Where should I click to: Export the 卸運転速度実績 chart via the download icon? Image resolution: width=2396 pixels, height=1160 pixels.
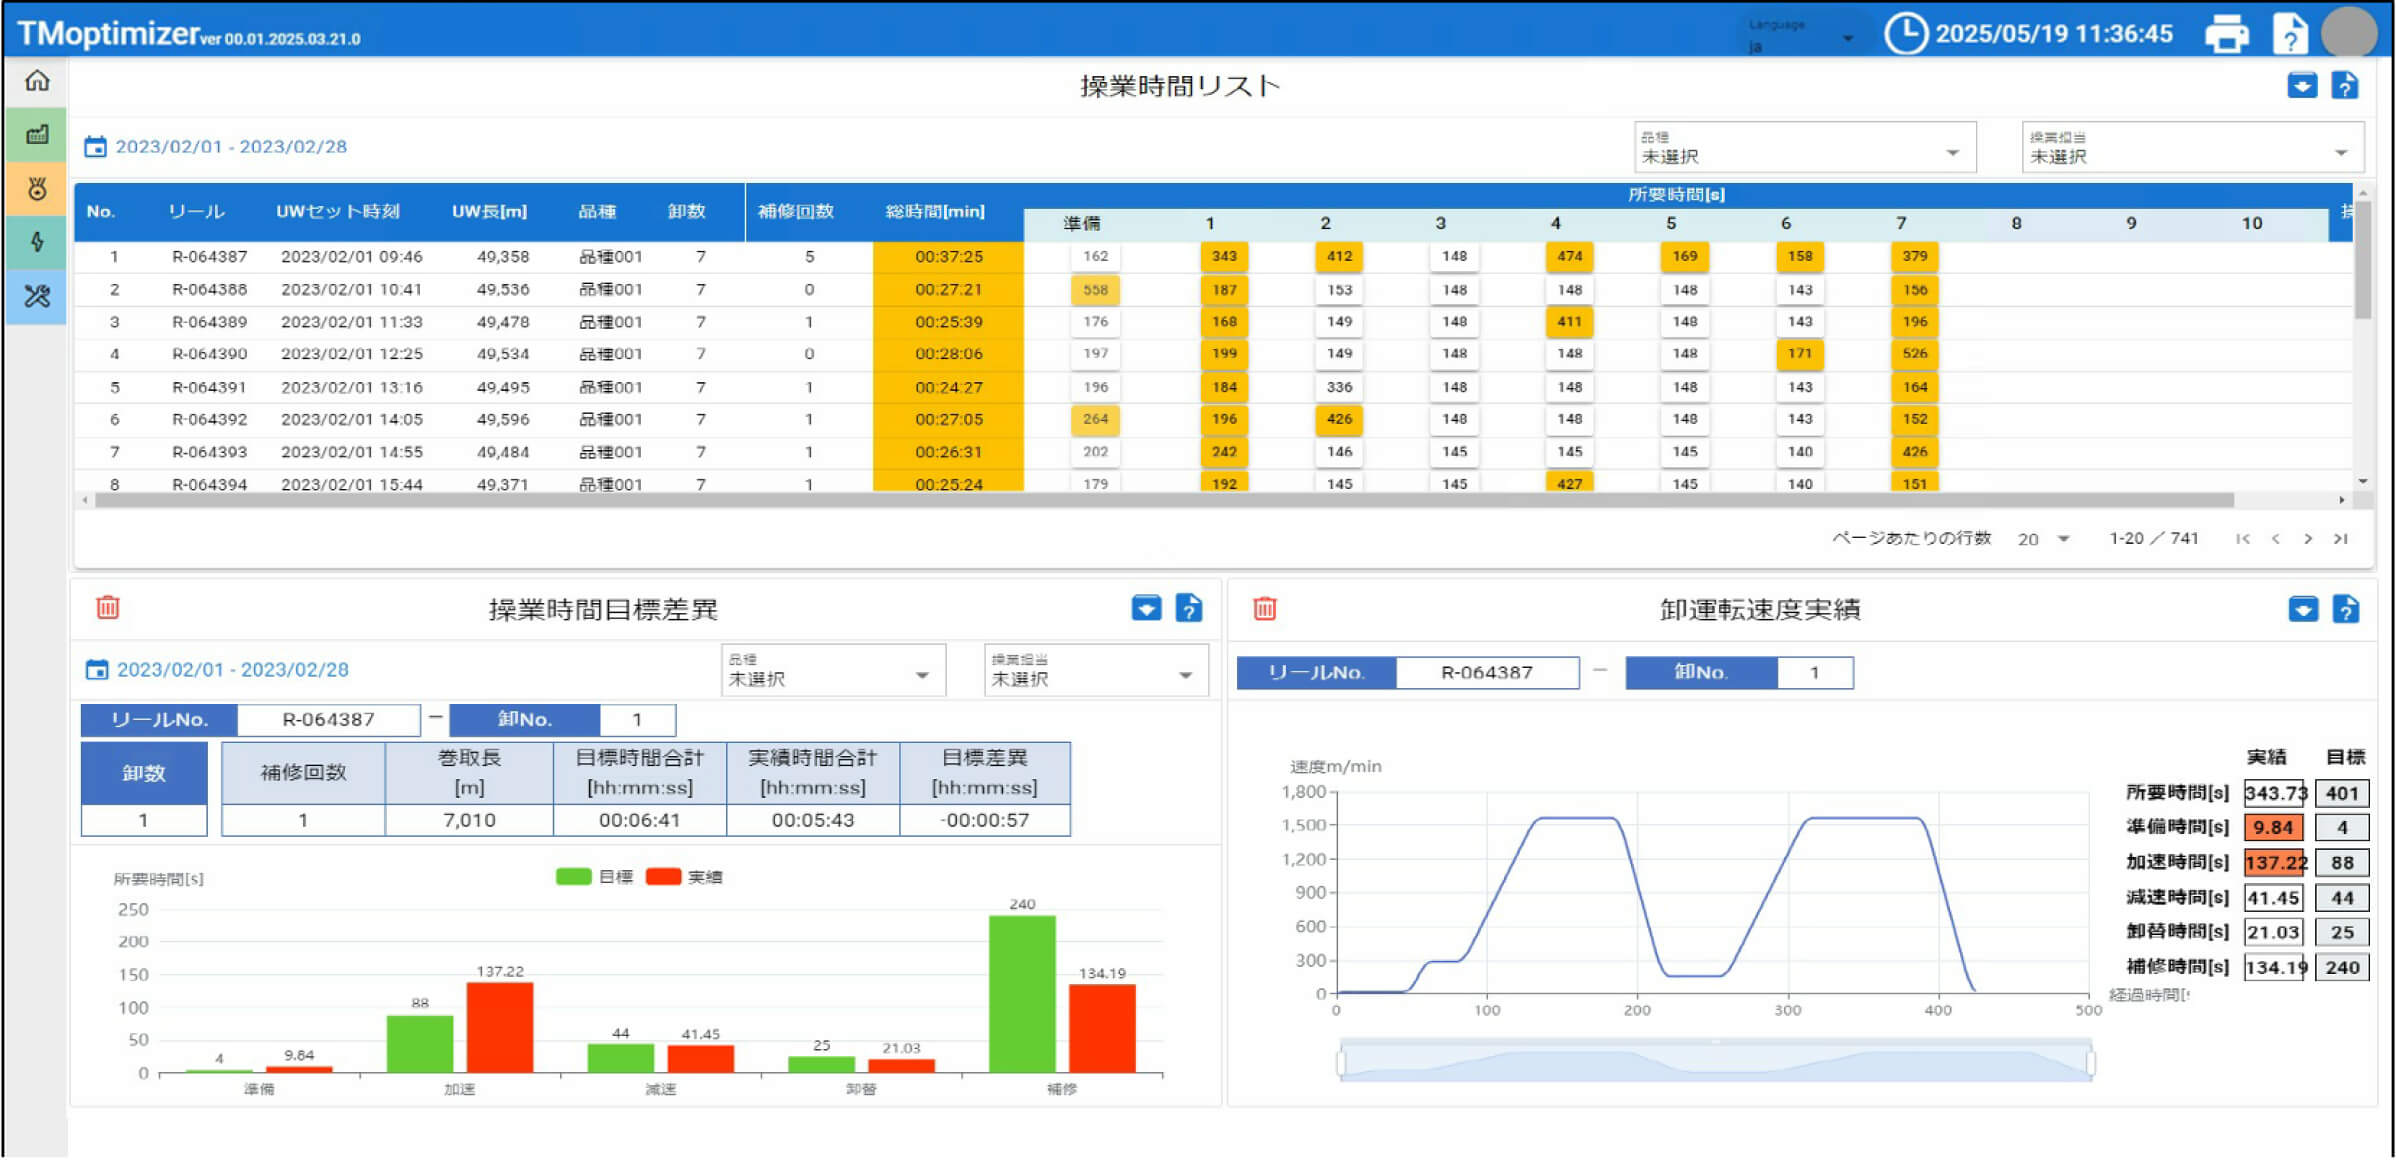coord(2304,608)
